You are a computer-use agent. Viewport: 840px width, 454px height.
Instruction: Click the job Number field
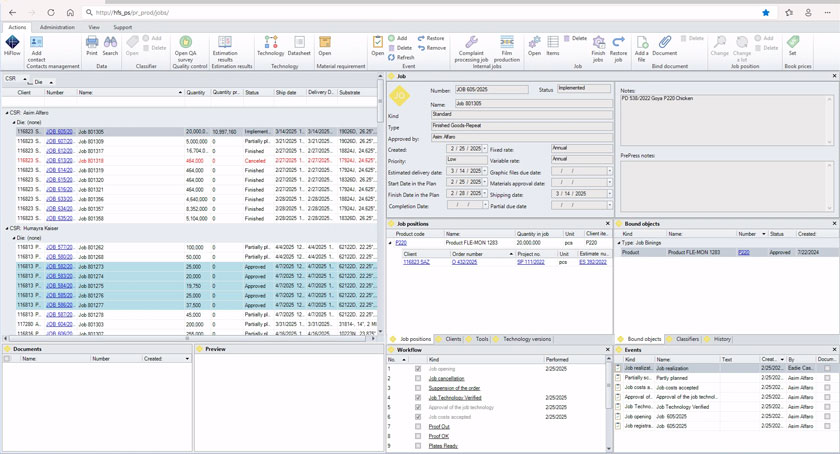point(493,90)
